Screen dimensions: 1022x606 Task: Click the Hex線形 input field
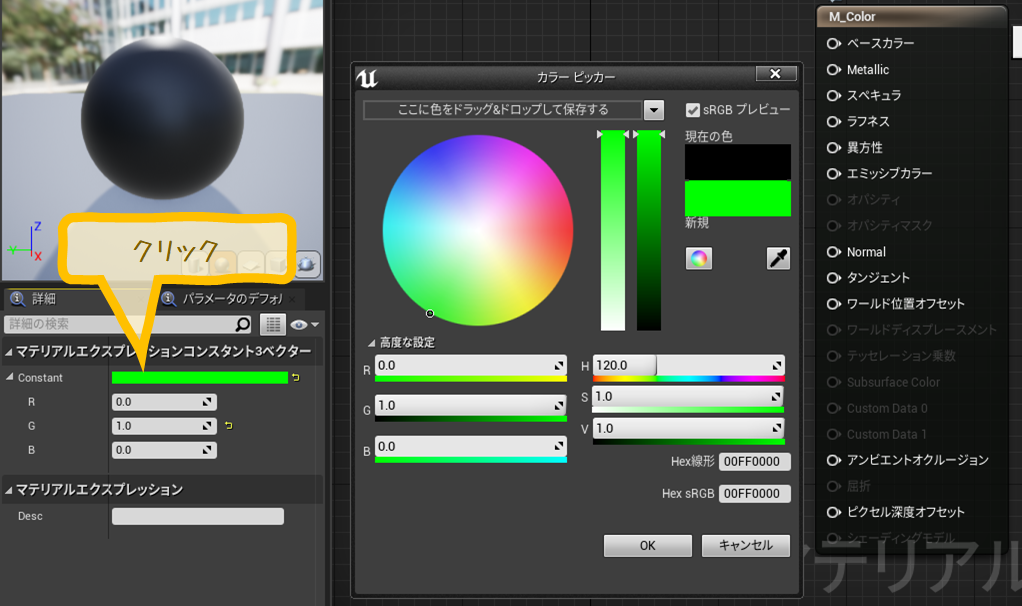(x=755, y=461)
